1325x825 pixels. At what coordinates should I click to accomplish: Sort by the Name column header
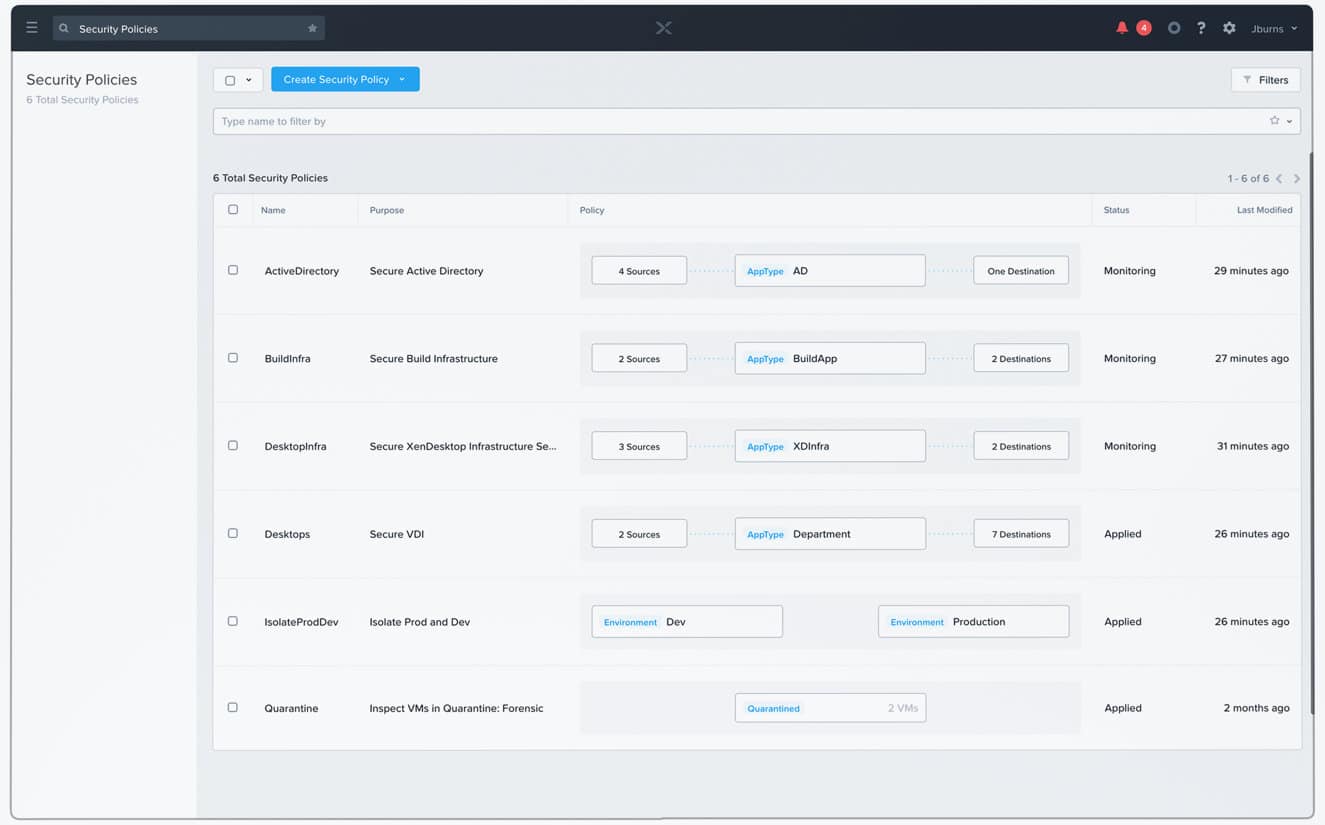tap(273, 210)
